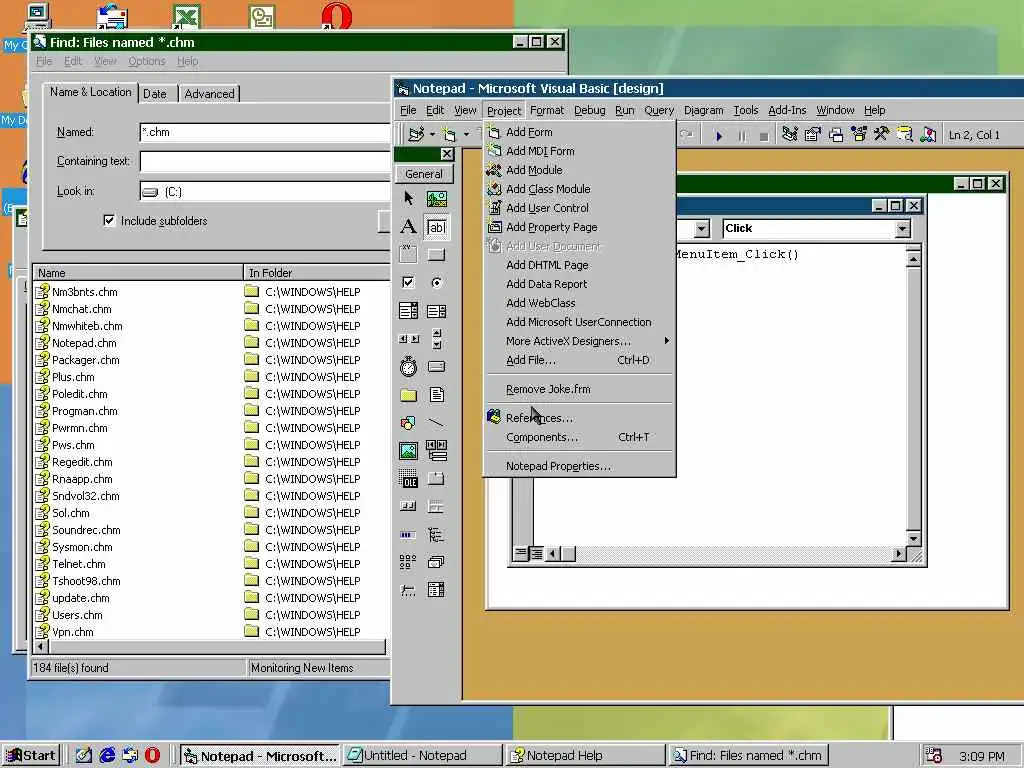The height and width of the screenshot is (768, 1024).
Task: Switch to Untitled - Notepad on the taskbar
Action: click(x=423, y=756)
